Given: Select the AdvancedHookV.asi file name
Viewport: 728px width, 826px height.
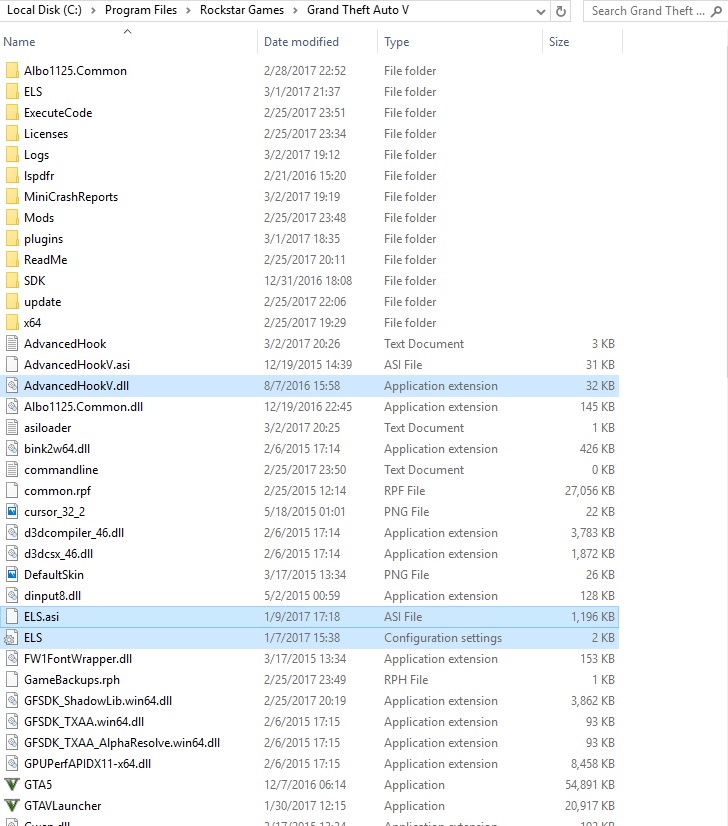Looking at the screenshot, I should (x=77, y=365).
